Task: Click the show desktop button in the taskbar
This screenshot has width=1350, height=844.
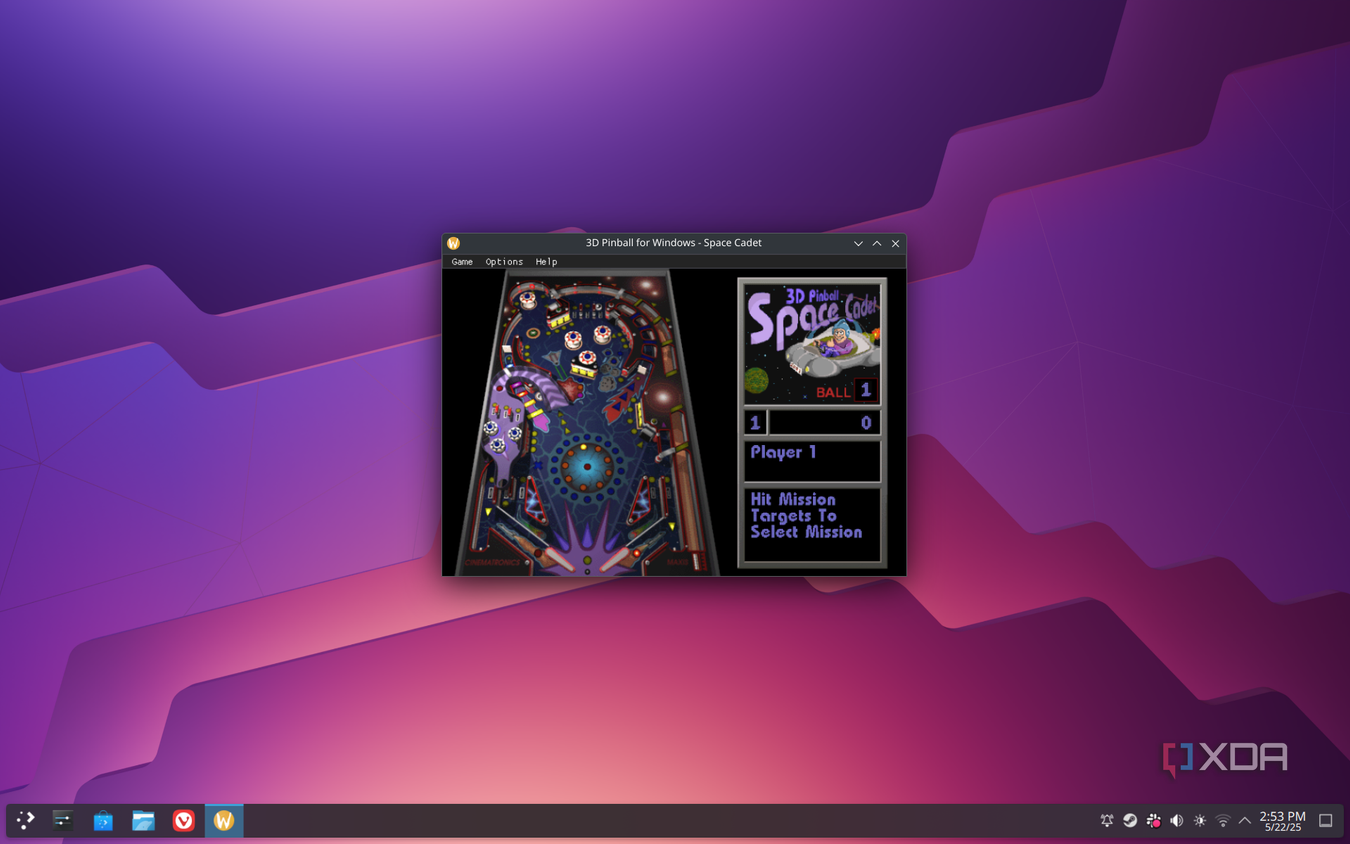Action: tap(1326, 821)
